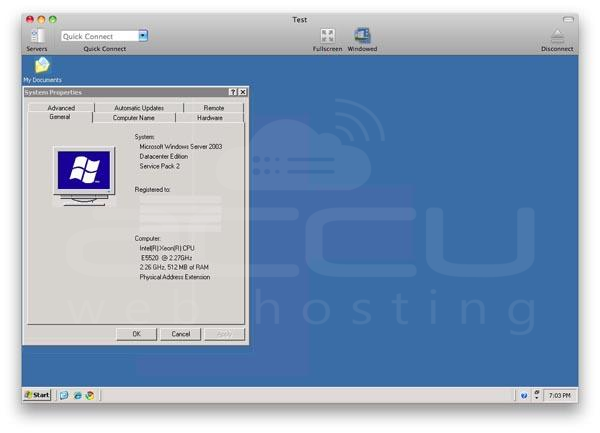Click 'Intel(R) Xeon(R) CPU' text

[167, 248]
